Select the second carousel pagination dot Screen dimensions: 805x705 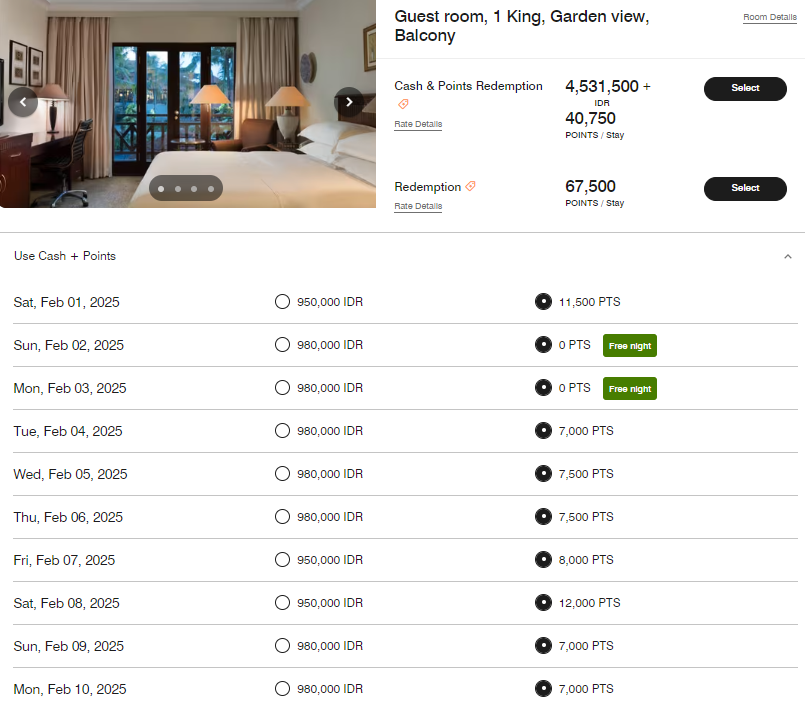click(176, 188)
